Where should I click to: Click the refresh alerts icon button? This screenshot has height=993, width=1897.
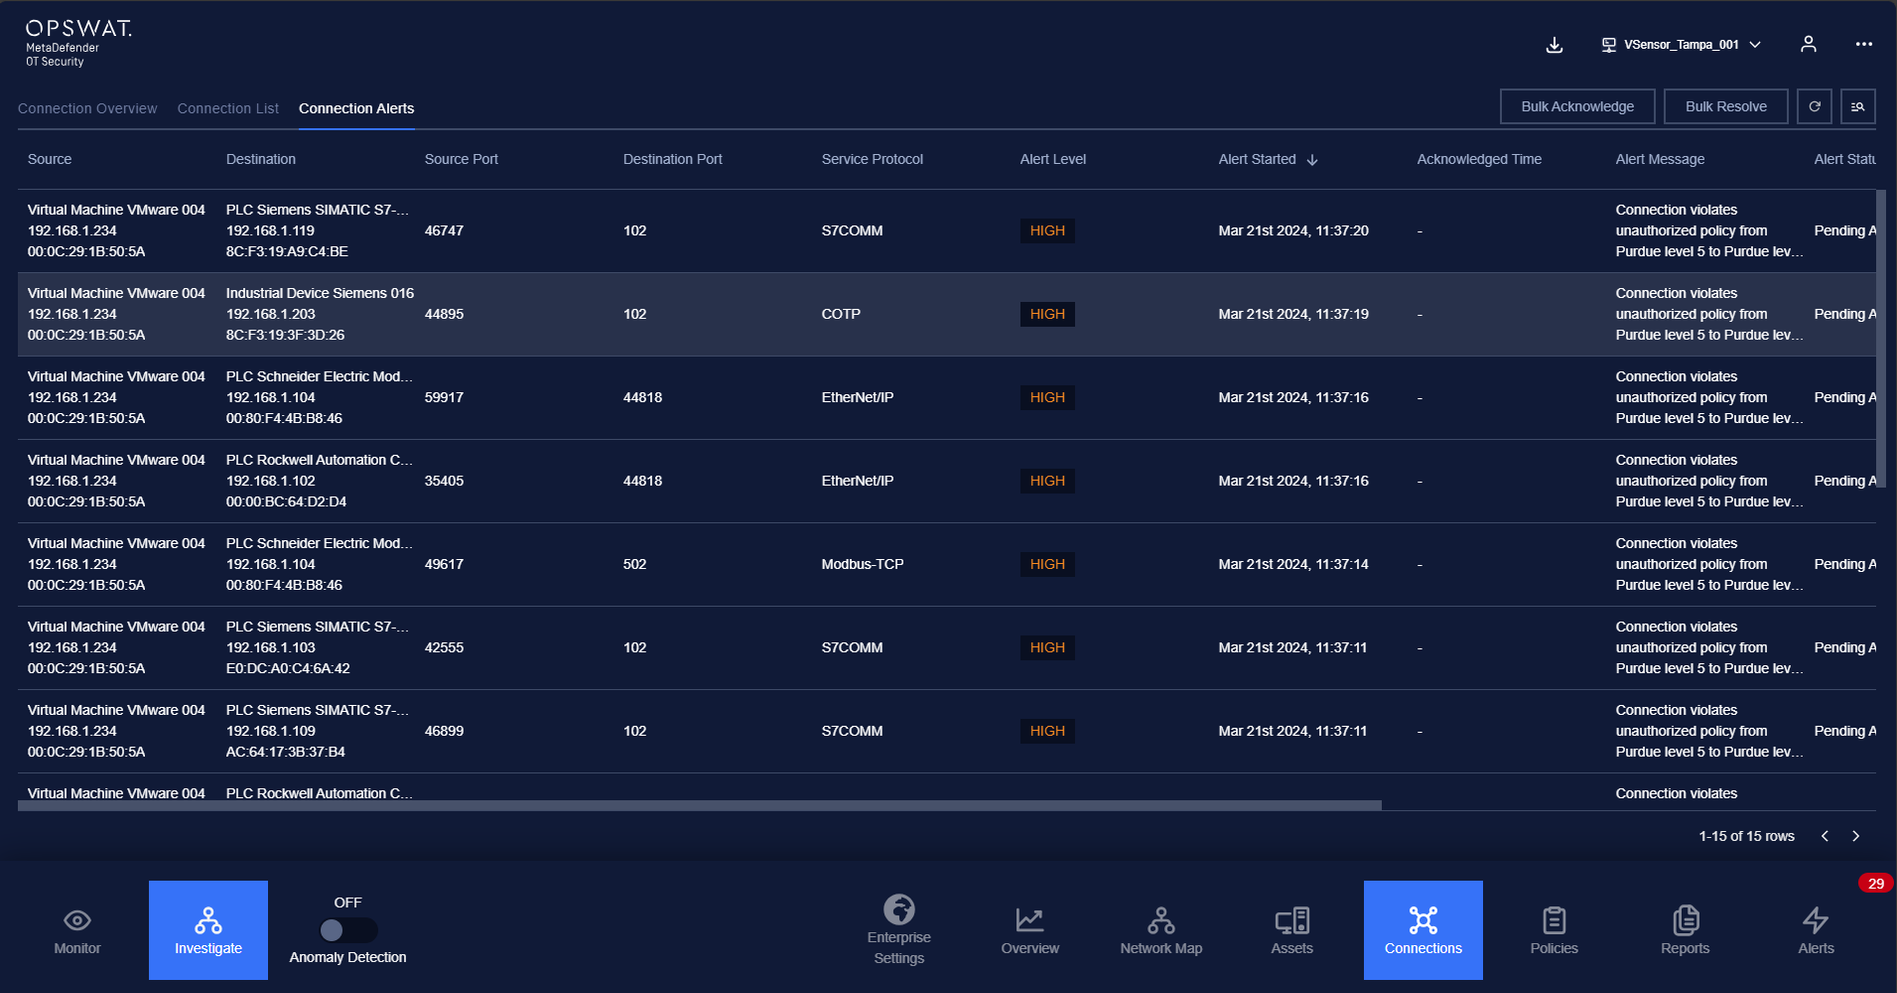[x=1814, y=106]
